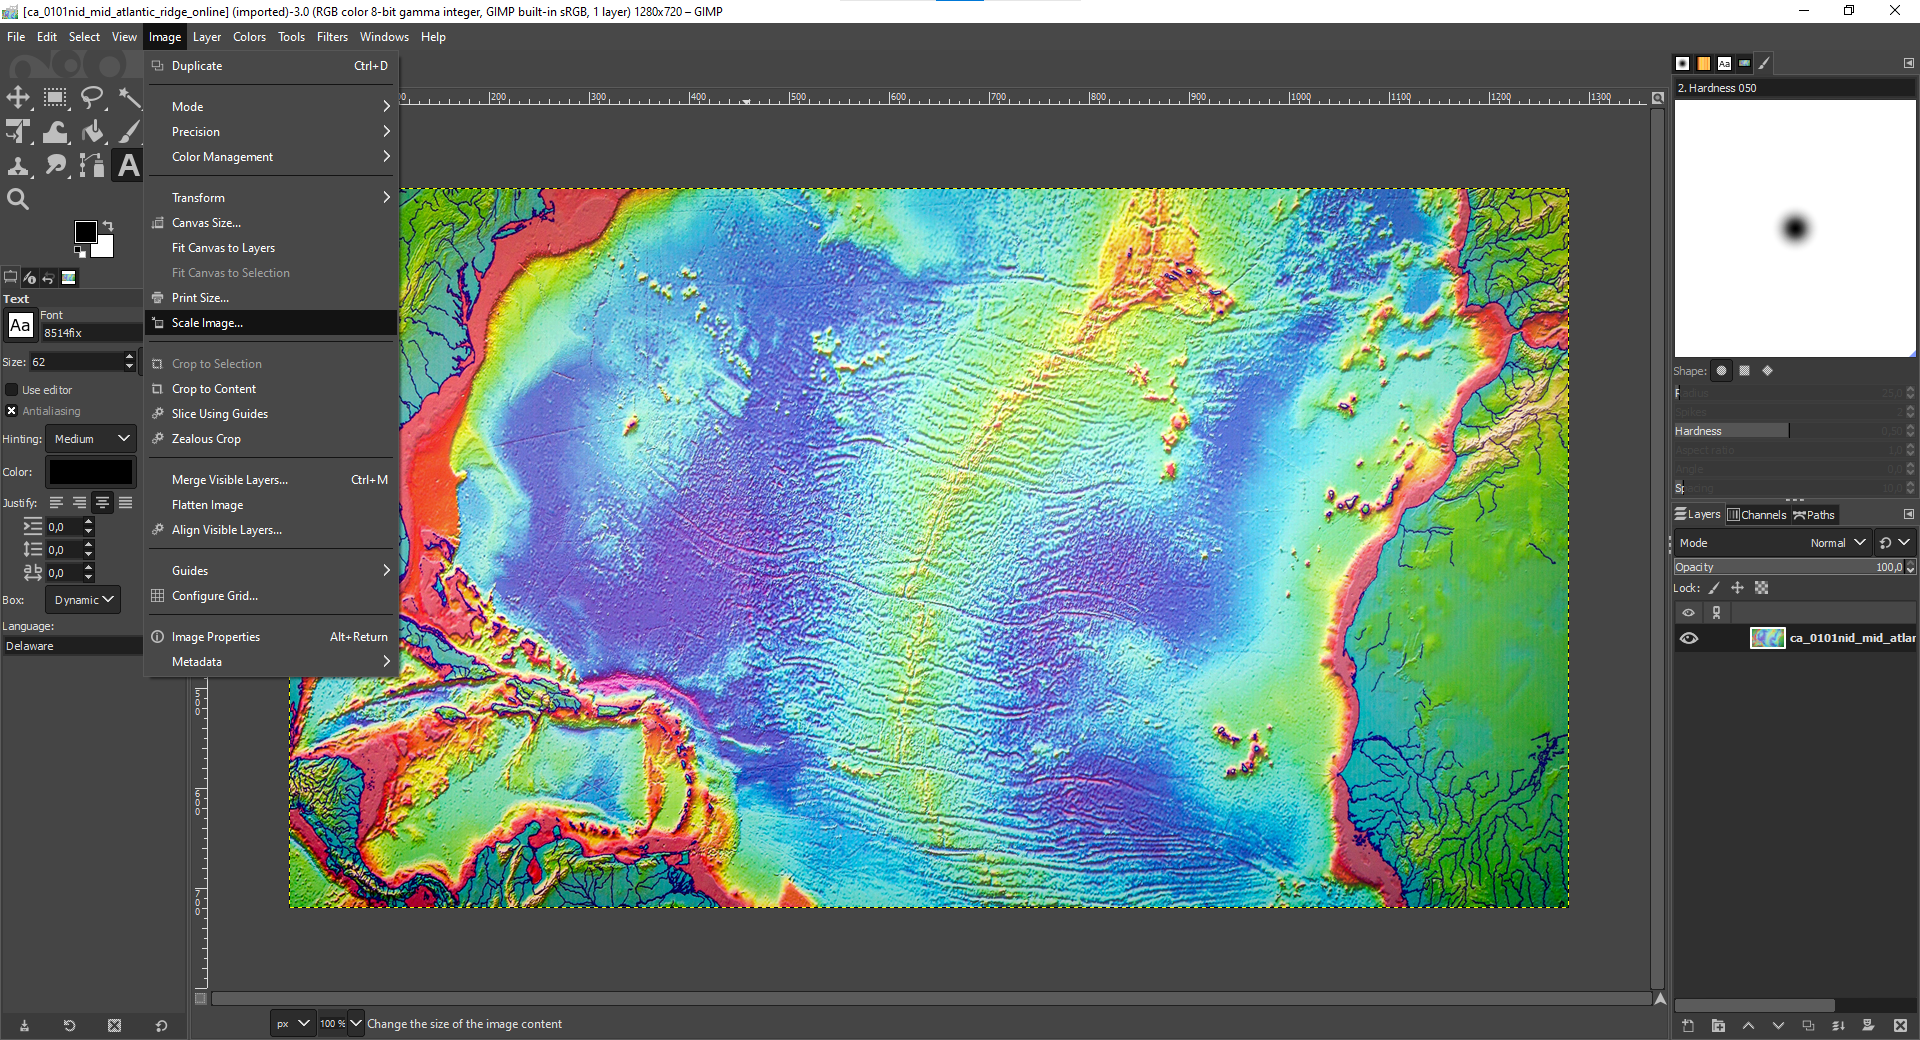Select the Paths tool
Screen dimensions: 1920x1040
[92, 165]
